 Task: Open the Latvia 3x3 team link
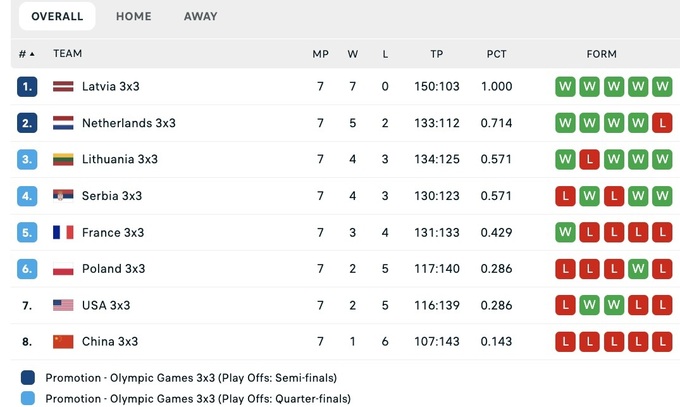pyautogui.click(x=110, y=86)
